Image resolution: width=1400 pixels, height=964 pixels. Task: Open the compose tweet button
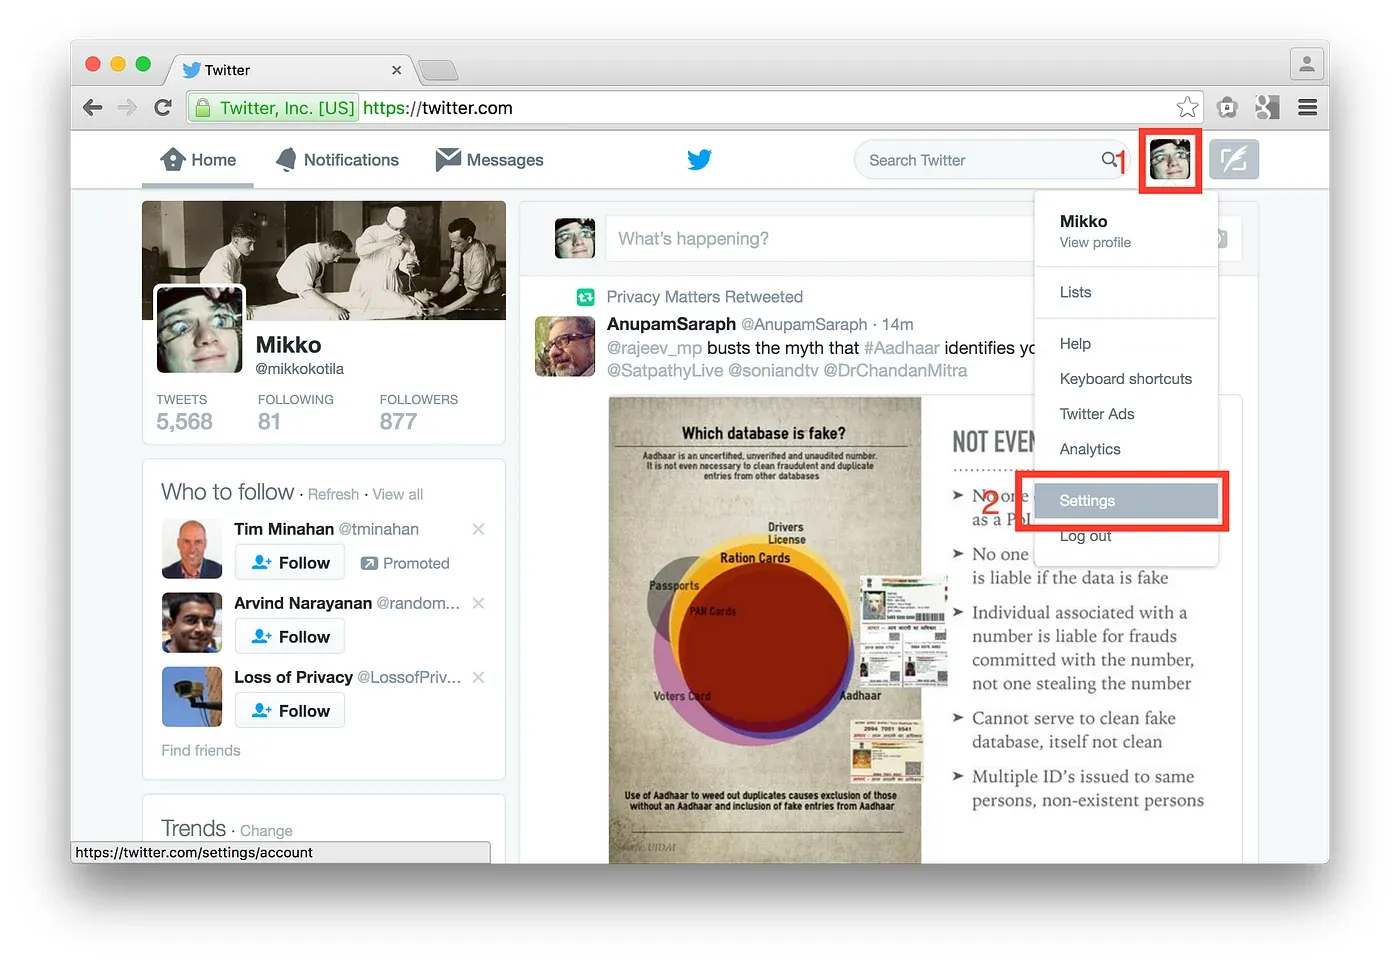[1233, 160]
